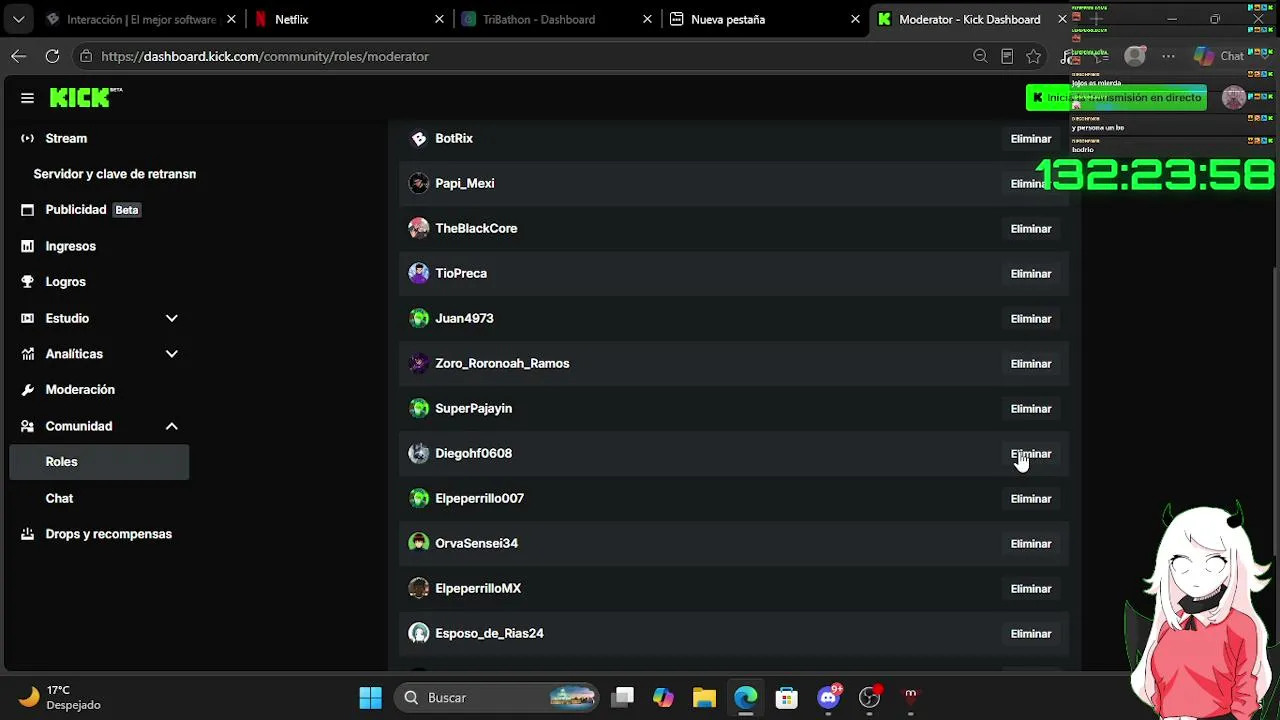Remove Diegohf0608 as moderator

pyautogui.click(x=1031, y=454)
